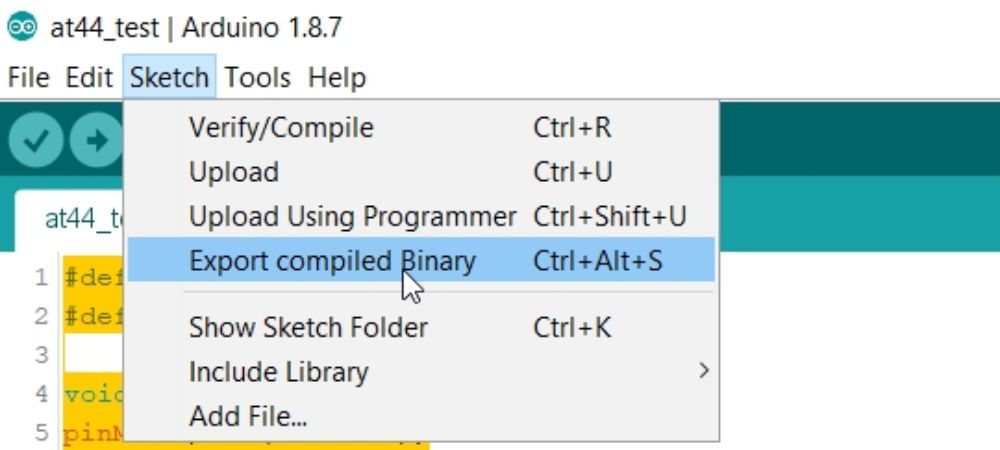The height and width of the screenshot is (450, 1000).
Task: Switch to the at44_test sketch tab
Action: [69, 219]
